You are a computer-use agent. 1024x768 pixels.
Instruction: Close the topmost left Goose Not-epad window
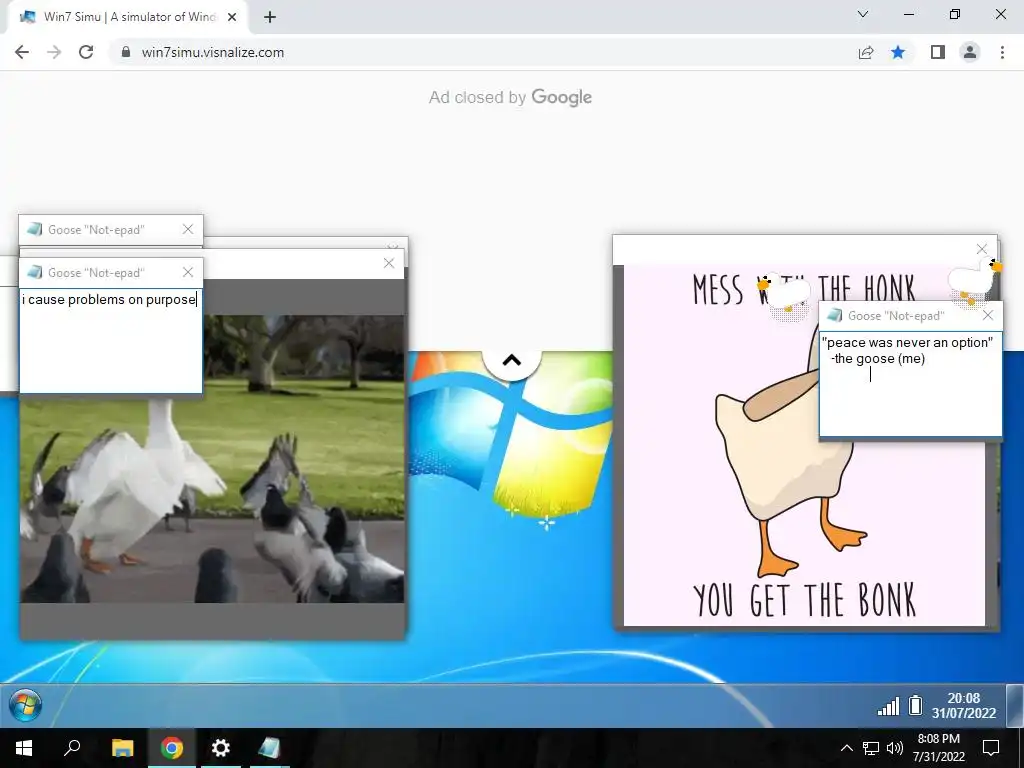[188, 229]
